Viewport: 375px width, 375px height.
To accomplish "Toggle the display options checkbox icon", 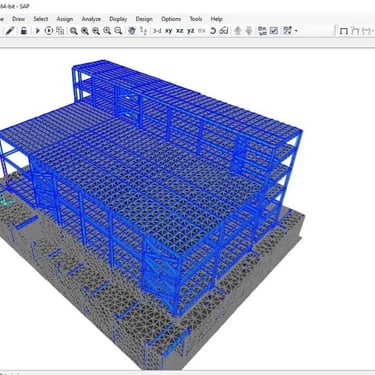I will click(x=274, y=31).
